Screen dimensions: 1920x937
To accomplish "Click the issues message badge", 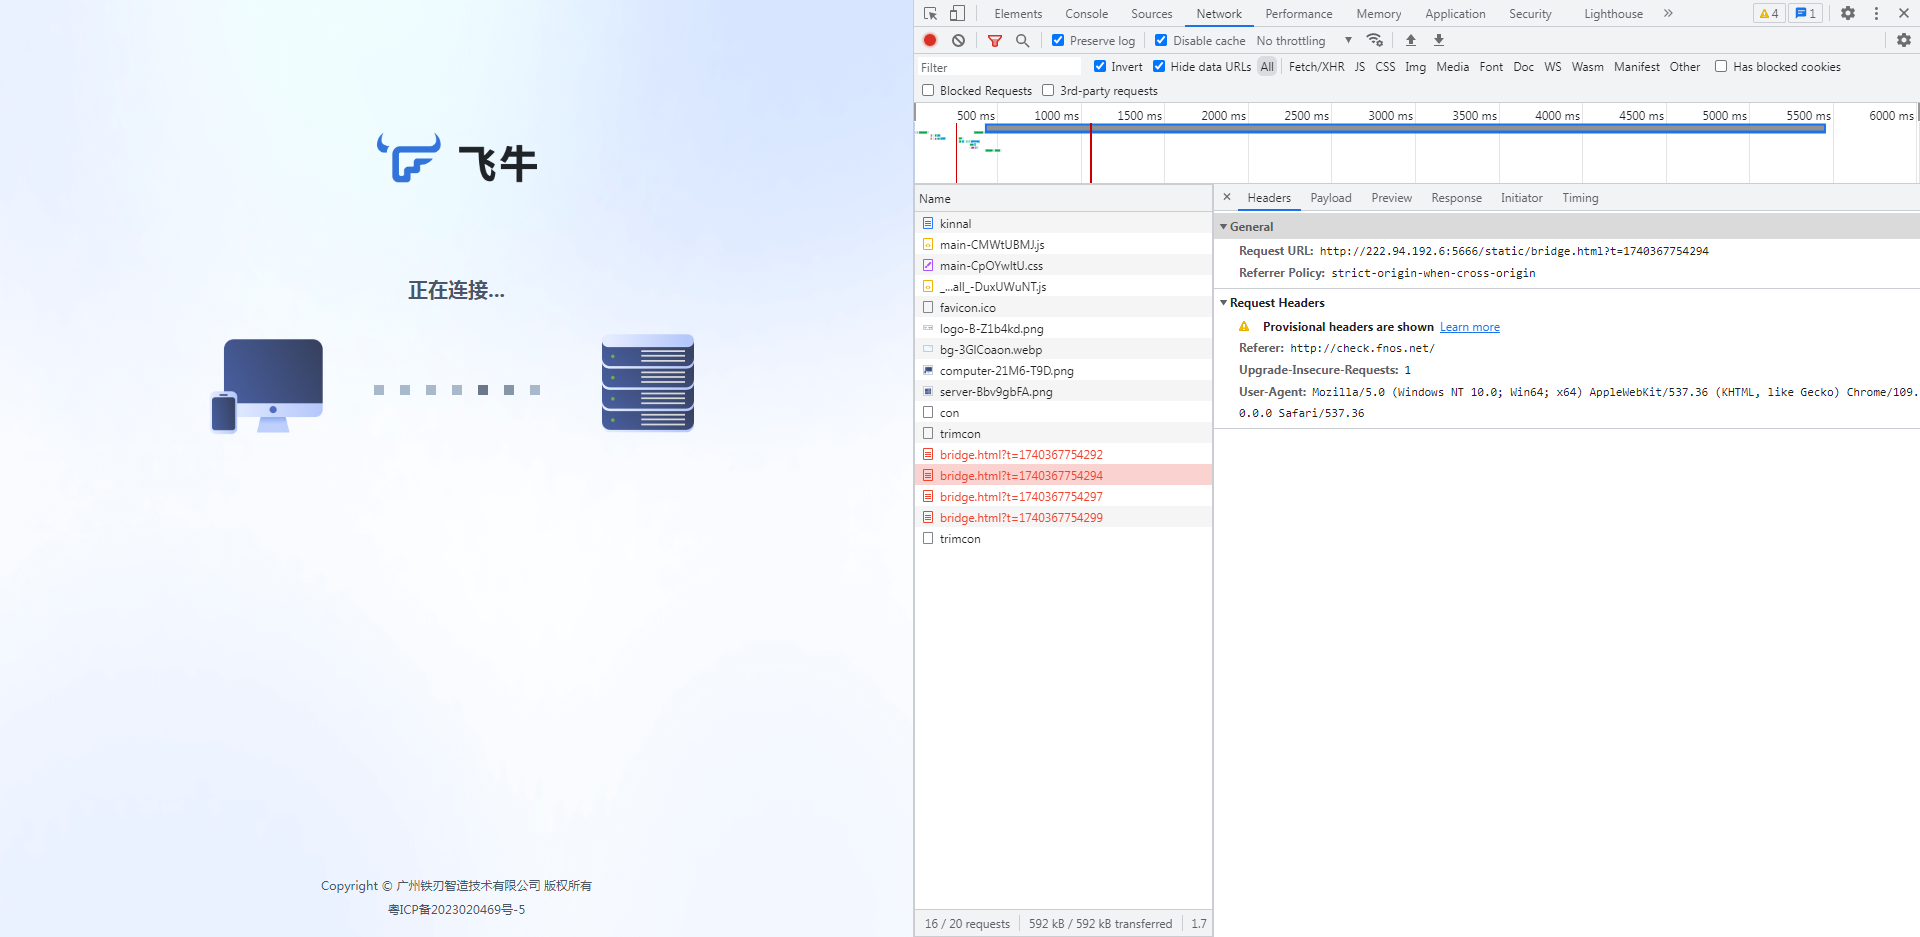I will (x=1805, y=13).
